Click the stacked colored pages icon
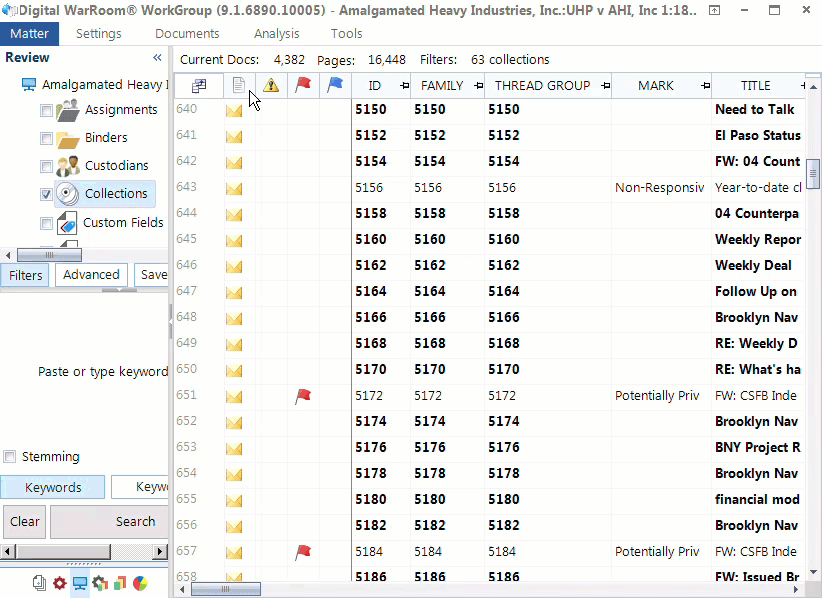Screen dimensions: 822x598 (120, 583)
